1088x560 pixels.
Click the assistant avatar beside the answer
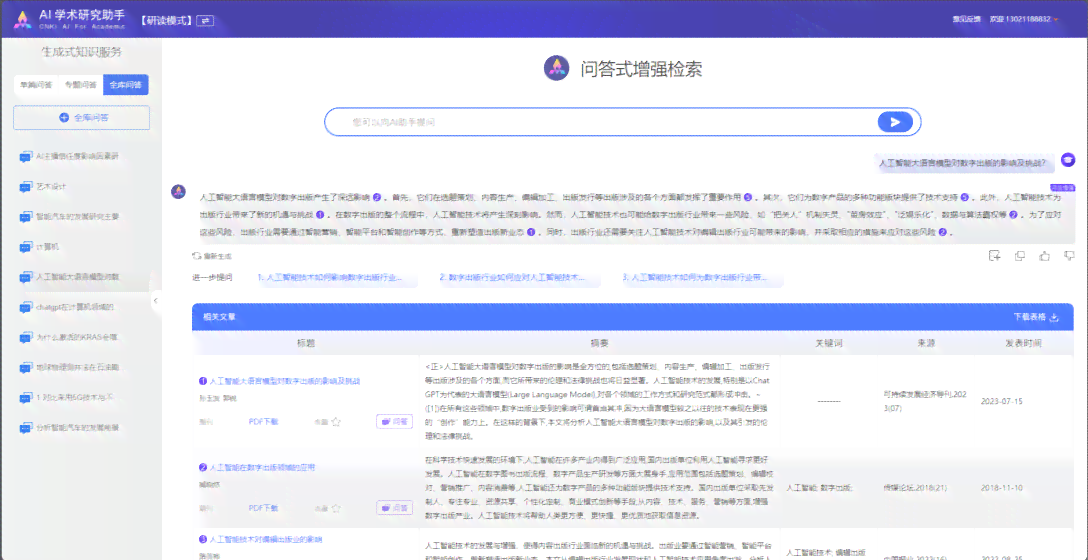point(178,191)
